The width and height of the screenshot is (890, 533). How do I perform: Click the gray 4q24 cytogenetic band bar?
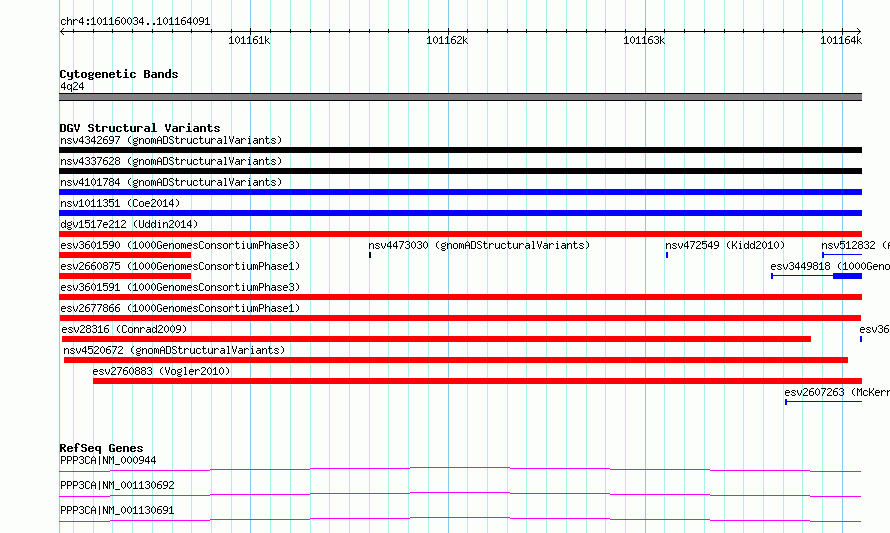point(460,97)
